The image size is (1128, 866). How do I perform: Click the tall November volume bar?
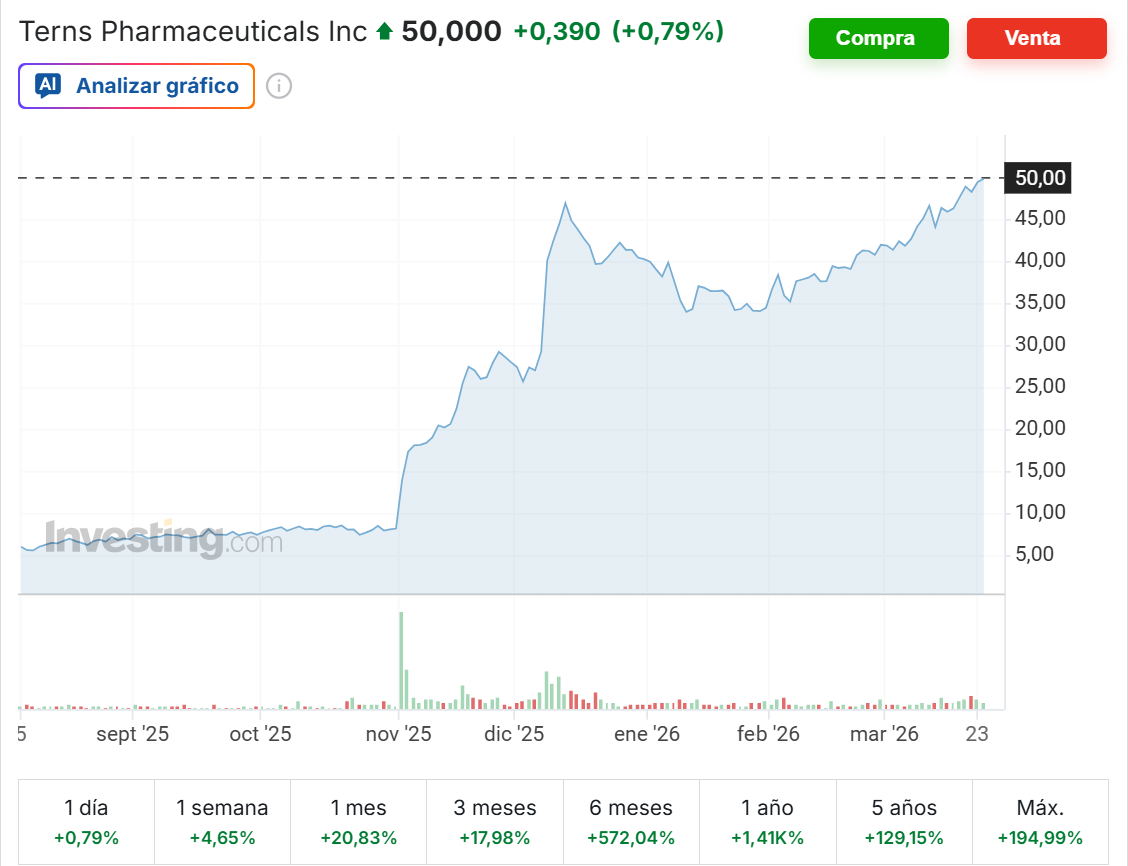tap(401, 660)
